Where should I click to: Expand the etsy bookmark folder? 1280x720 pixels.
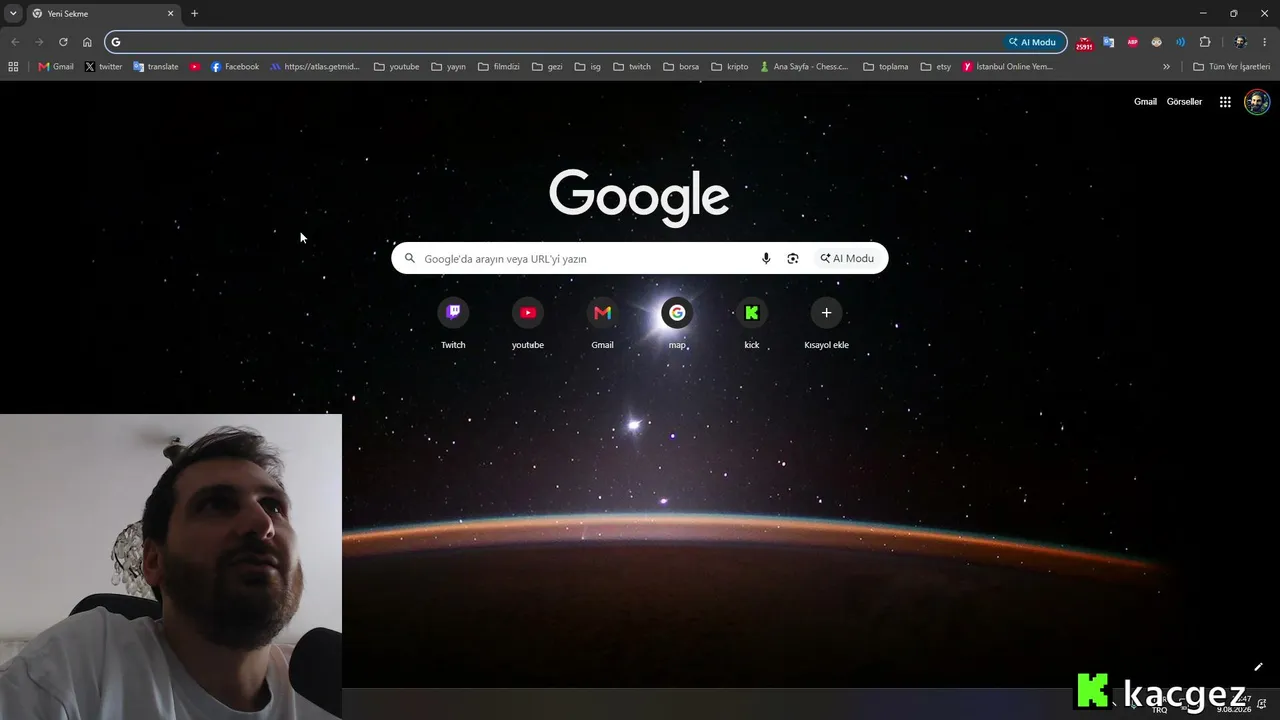pyautogui.click(x=936, y=67)
